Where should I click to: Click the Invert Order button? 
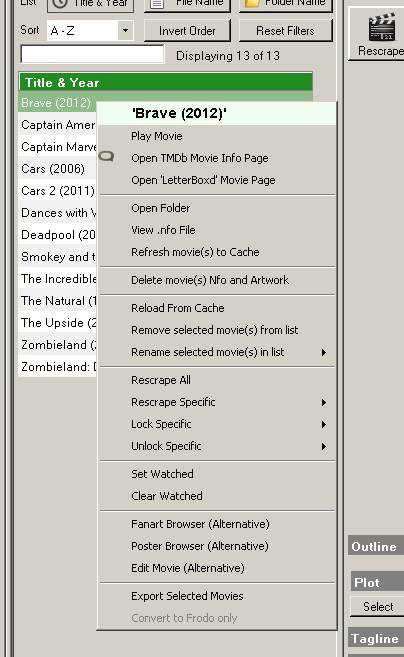[187, 31]
